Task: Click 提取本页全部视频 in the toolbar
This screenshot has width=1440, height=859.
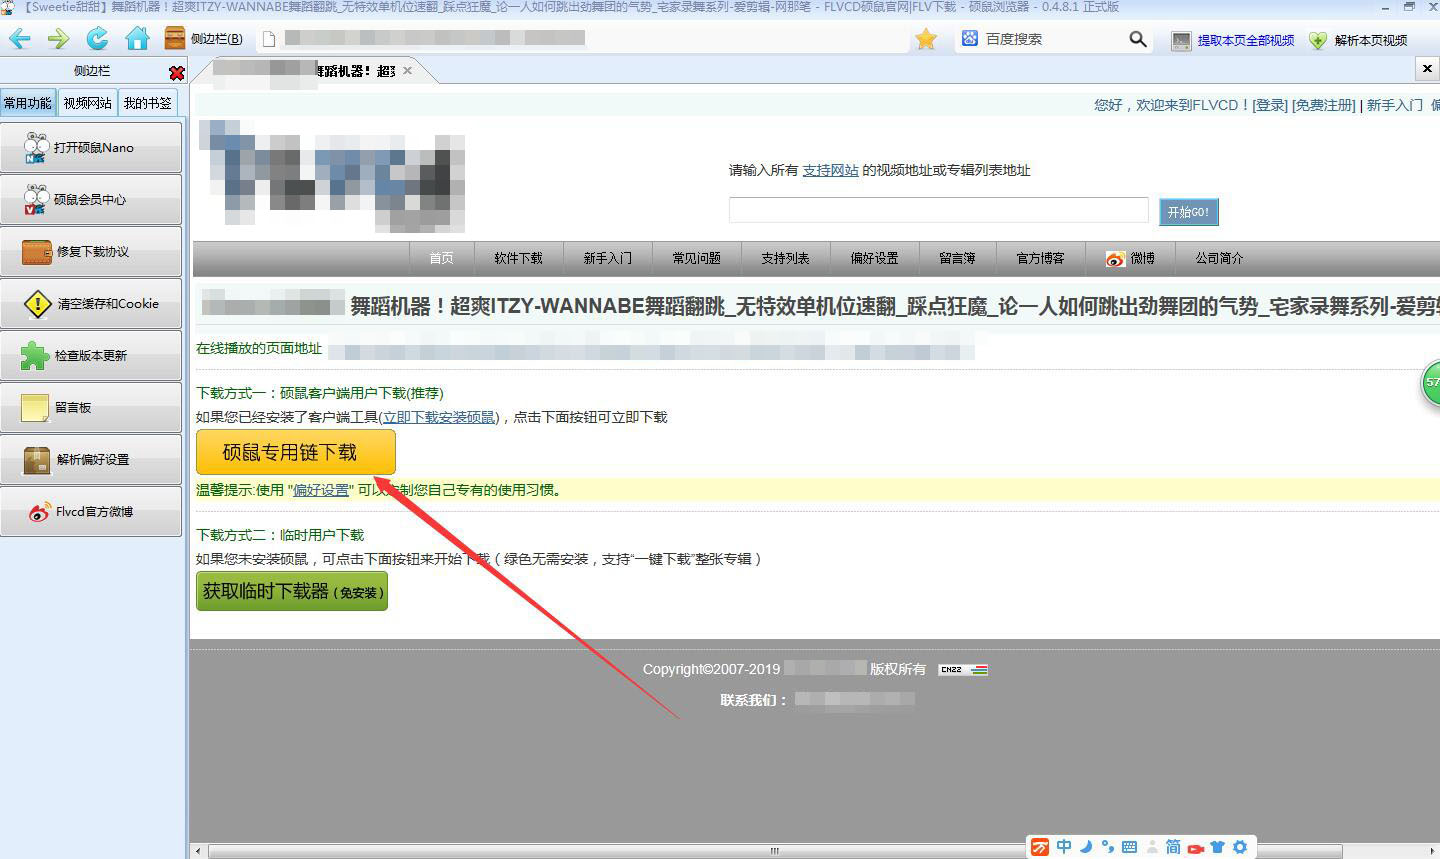Action: [x=1233, y=40]
